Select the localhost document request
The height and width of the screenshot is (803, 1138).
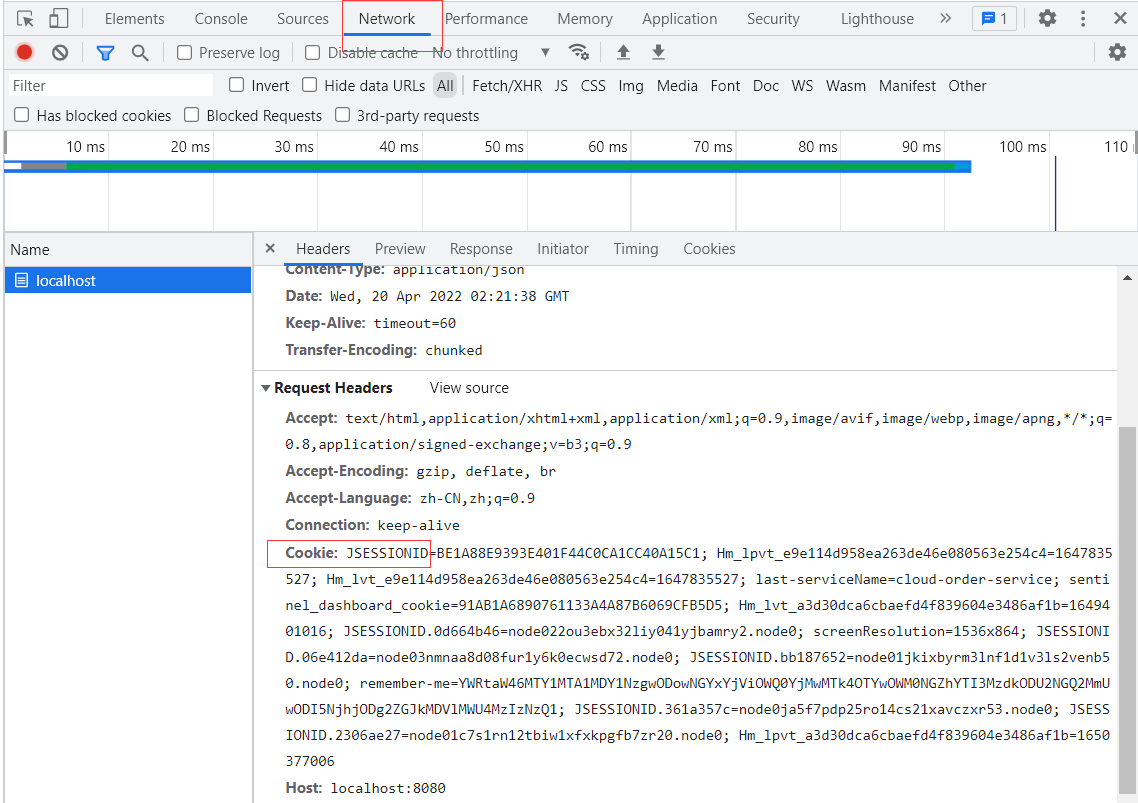pos(128,280)
